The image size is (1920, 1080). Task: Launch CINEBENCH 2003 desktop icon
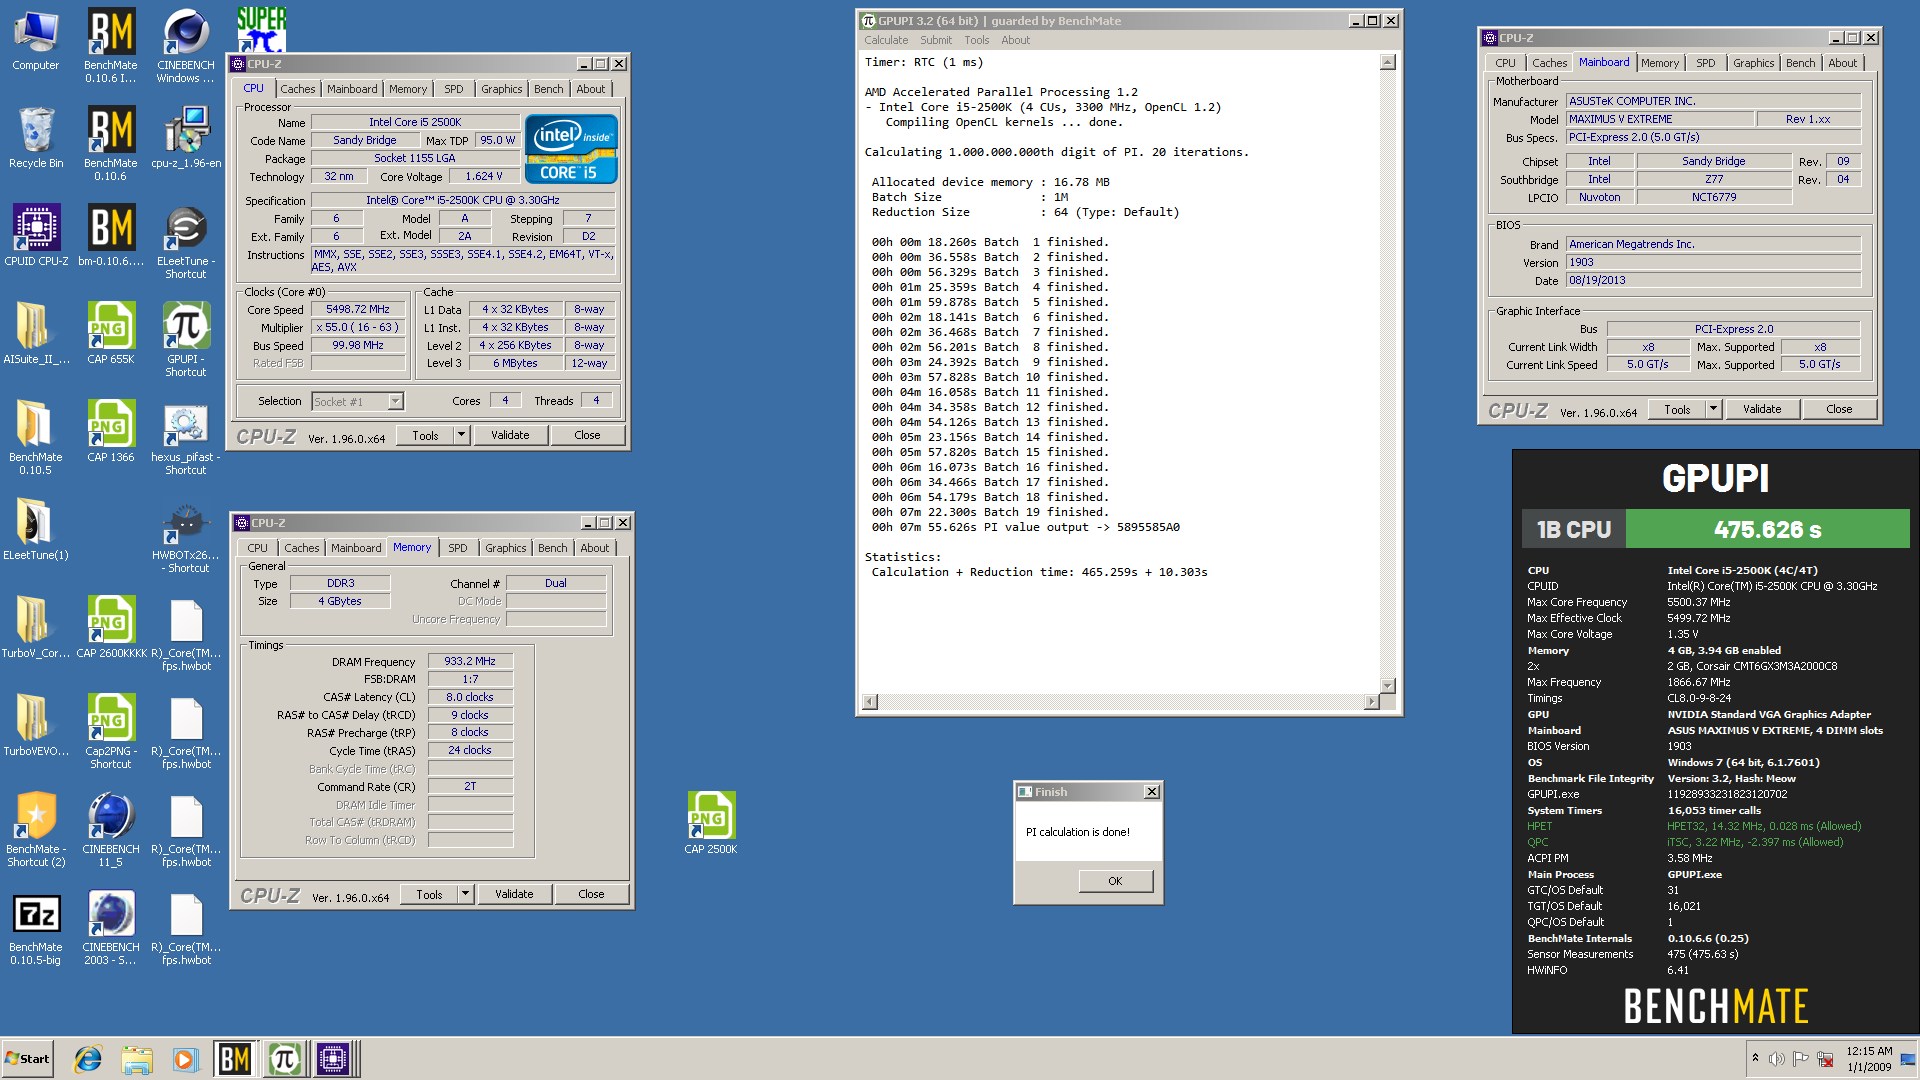click(x=111, y=927)
